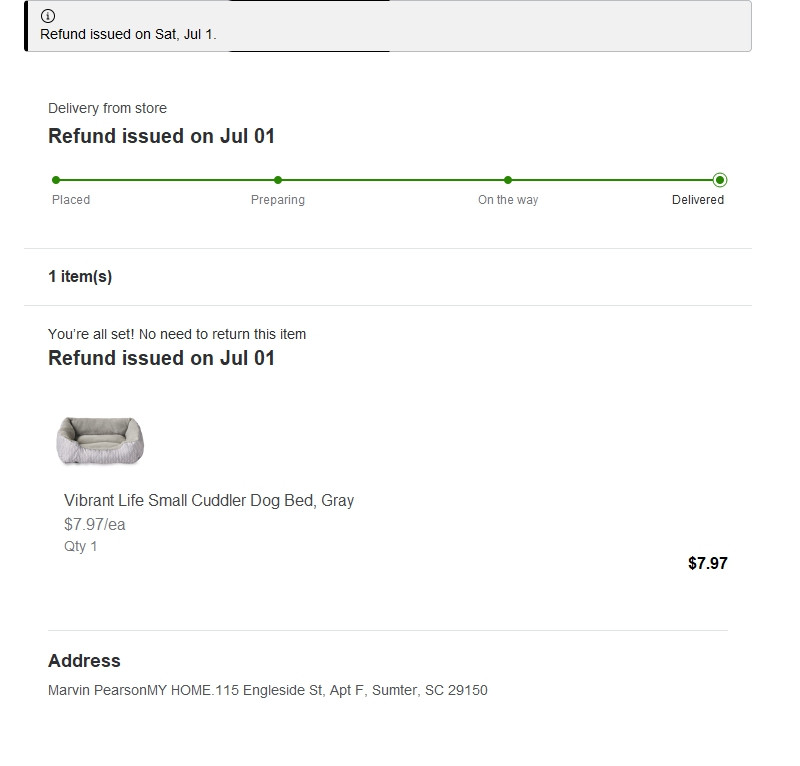Screen dimensions: 800x766
Task: Click the Address heading
Action: (84, 661)
